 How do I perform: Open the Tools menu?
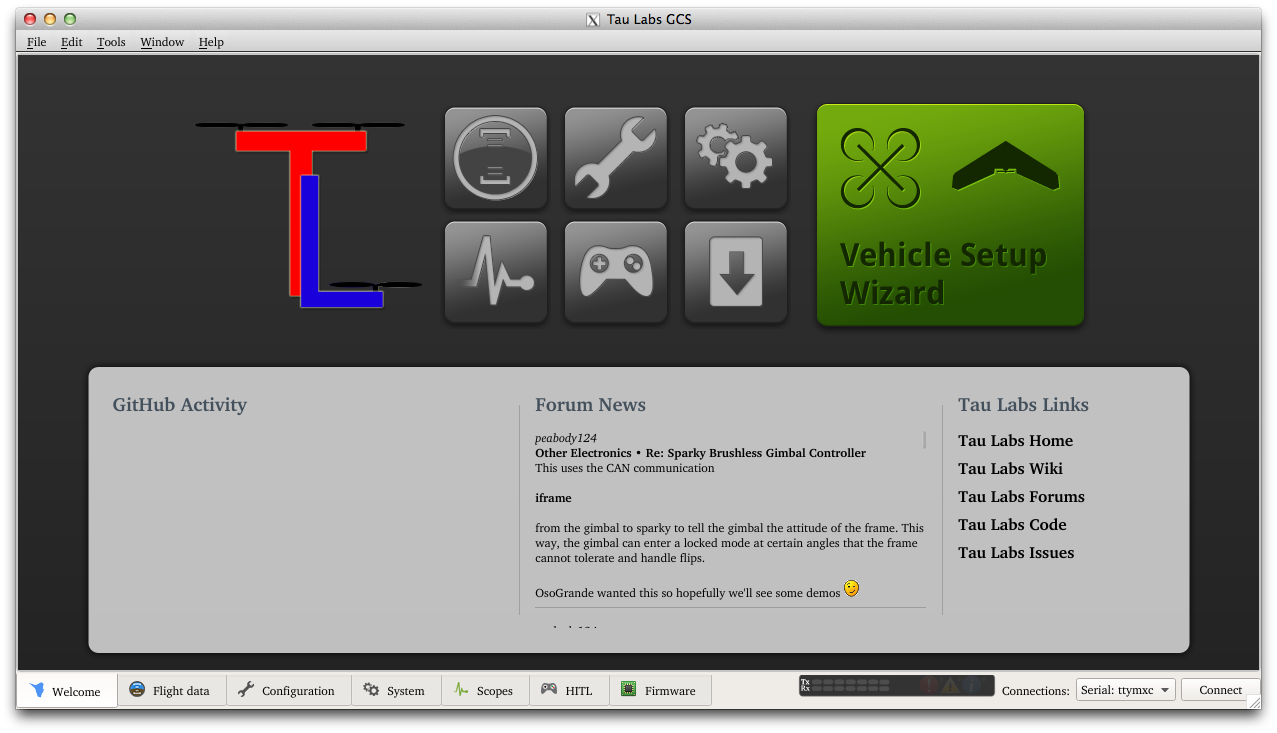111,42
